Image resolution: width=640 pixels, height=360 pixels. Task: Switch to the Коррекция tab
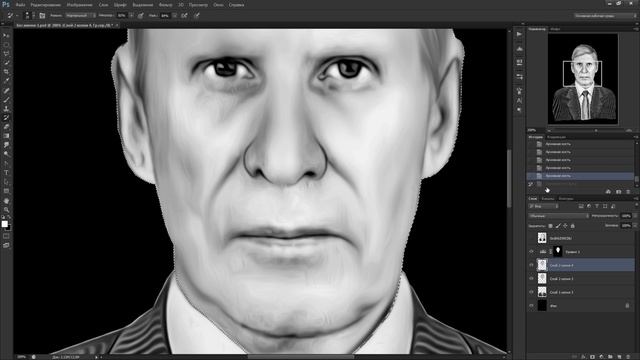tap(557, 137)
